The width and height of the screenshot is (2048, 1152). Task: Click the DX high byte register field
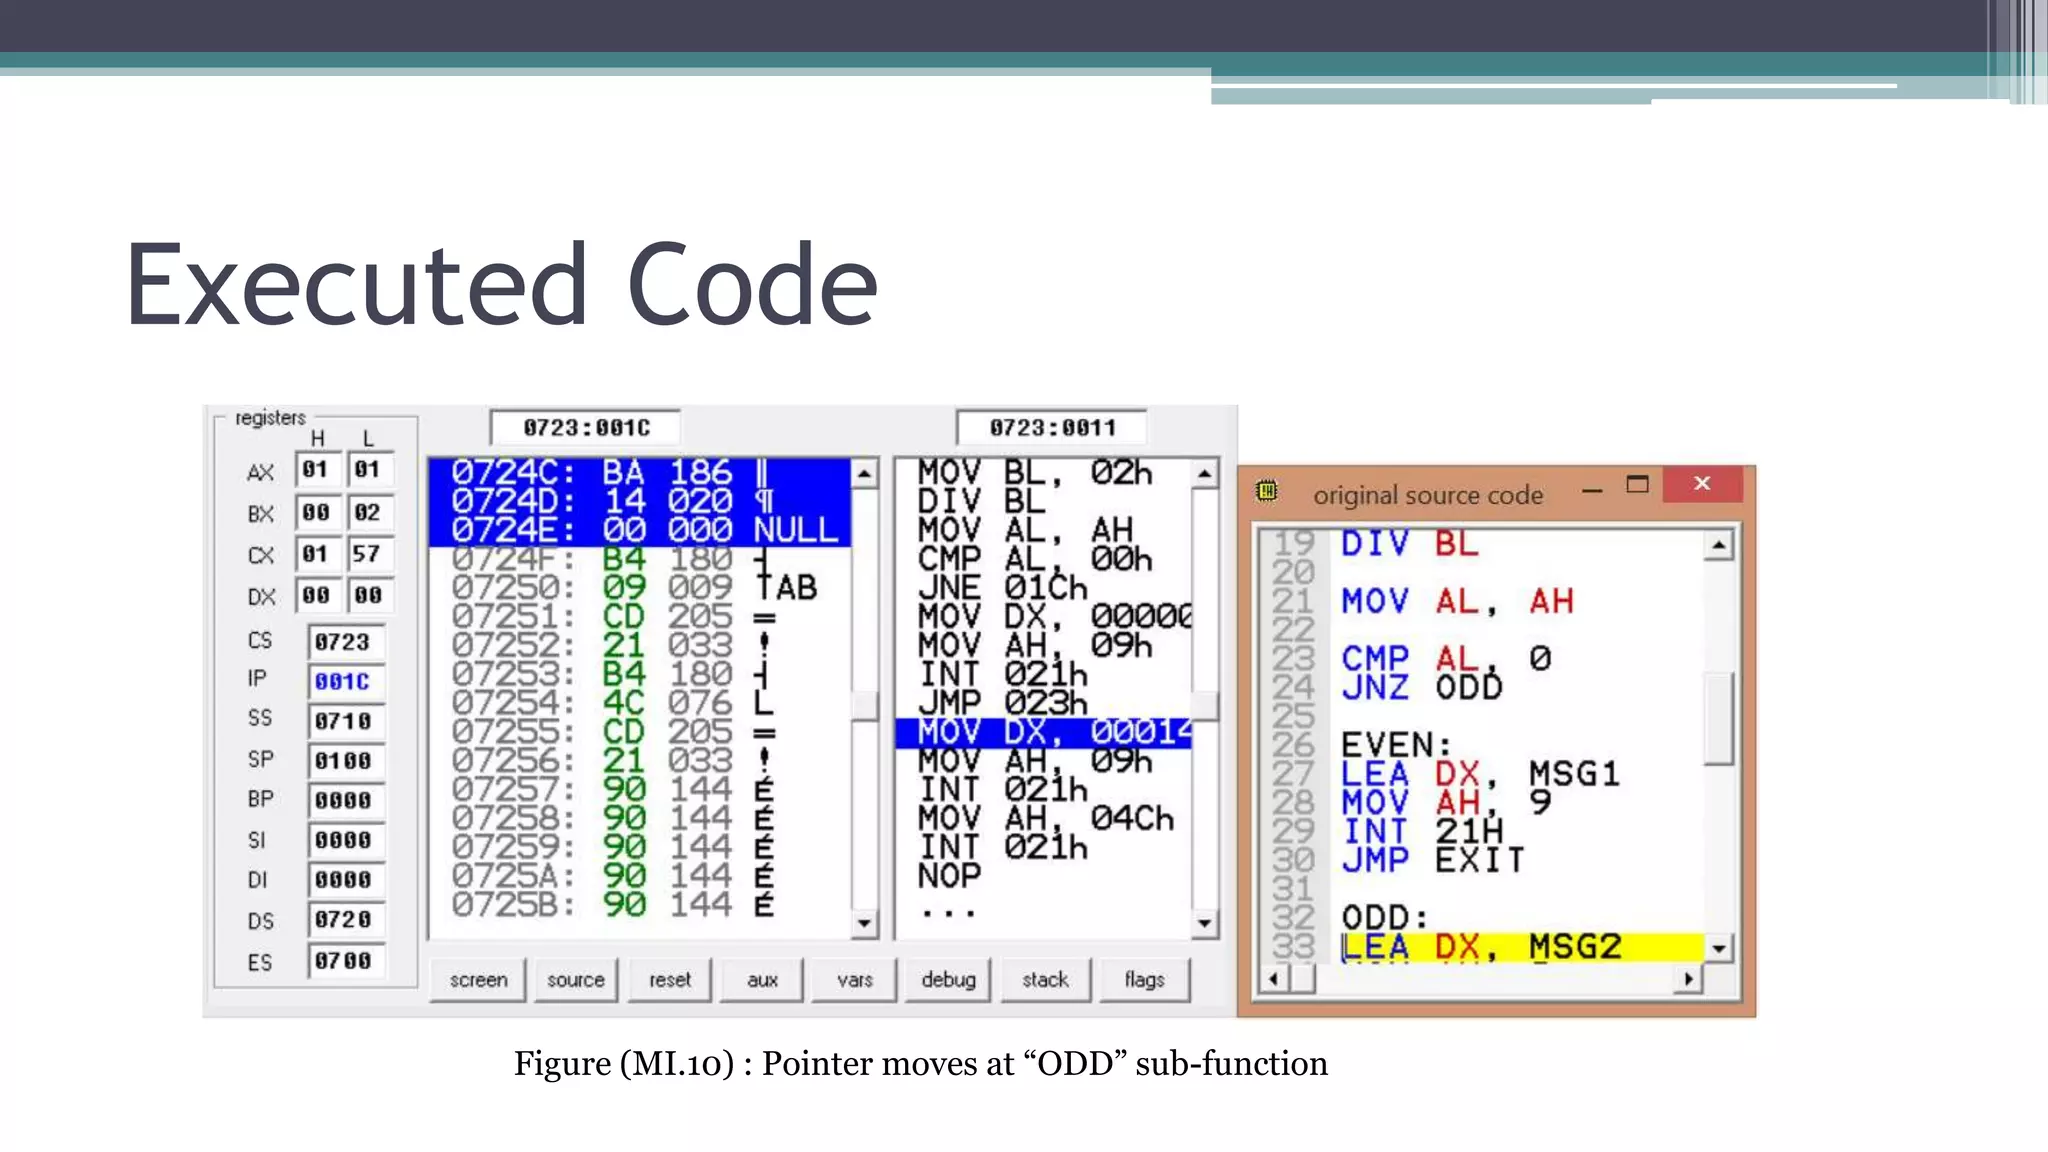coord(317,596)
